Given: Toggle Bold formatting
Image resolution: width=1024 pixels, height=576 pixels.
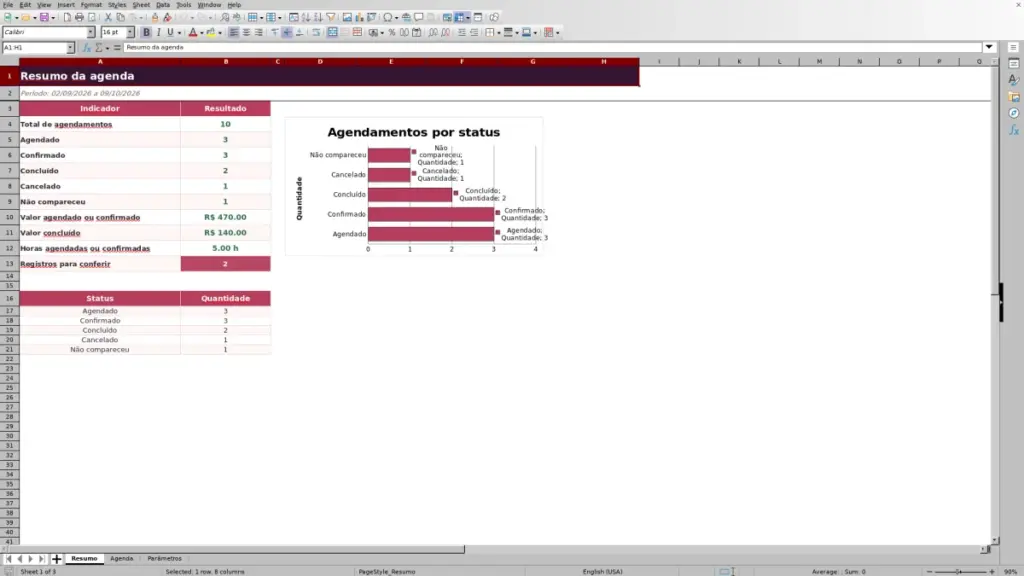Looking at the screenshot, I should (146, 33).
